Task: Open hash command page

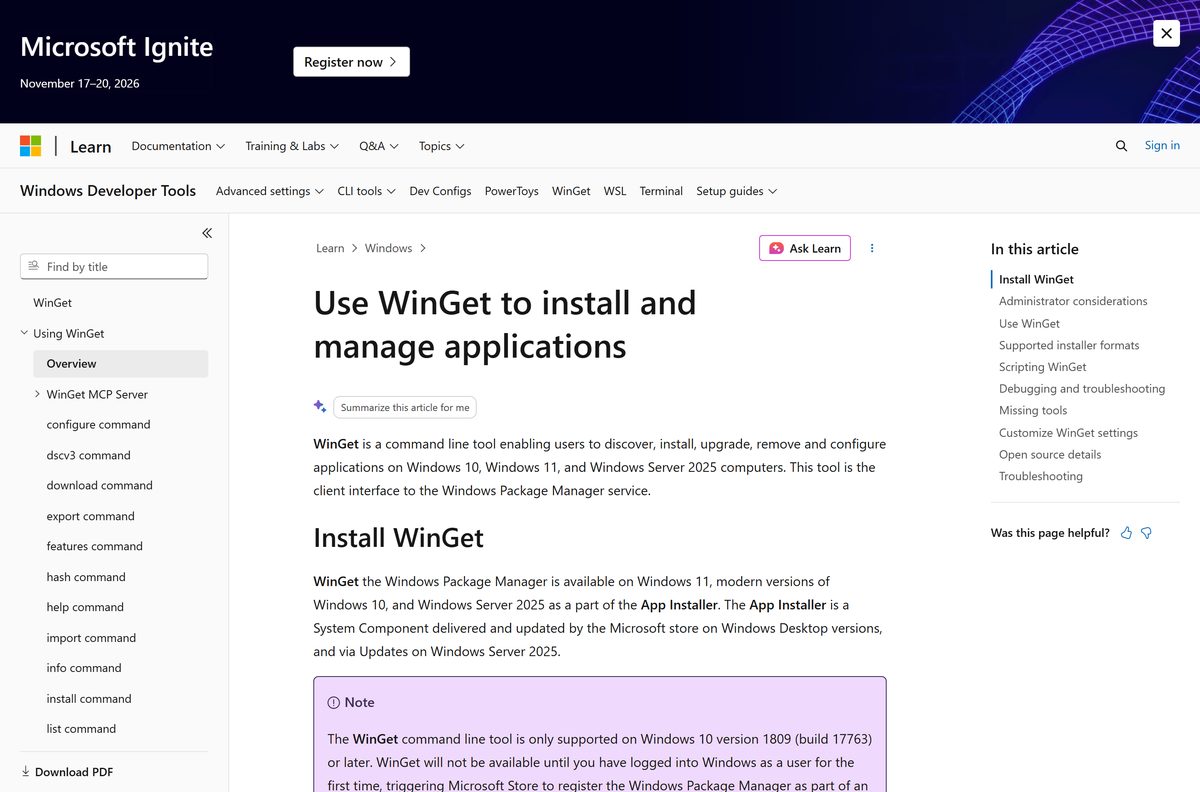Action: coord(86,577)
